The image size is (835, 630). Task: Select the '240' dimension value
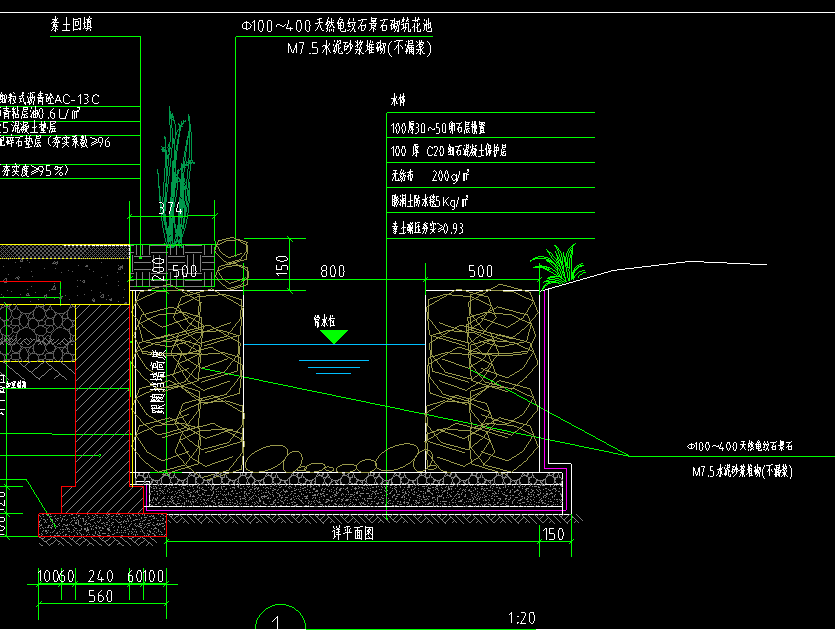(x=101, y=576)
